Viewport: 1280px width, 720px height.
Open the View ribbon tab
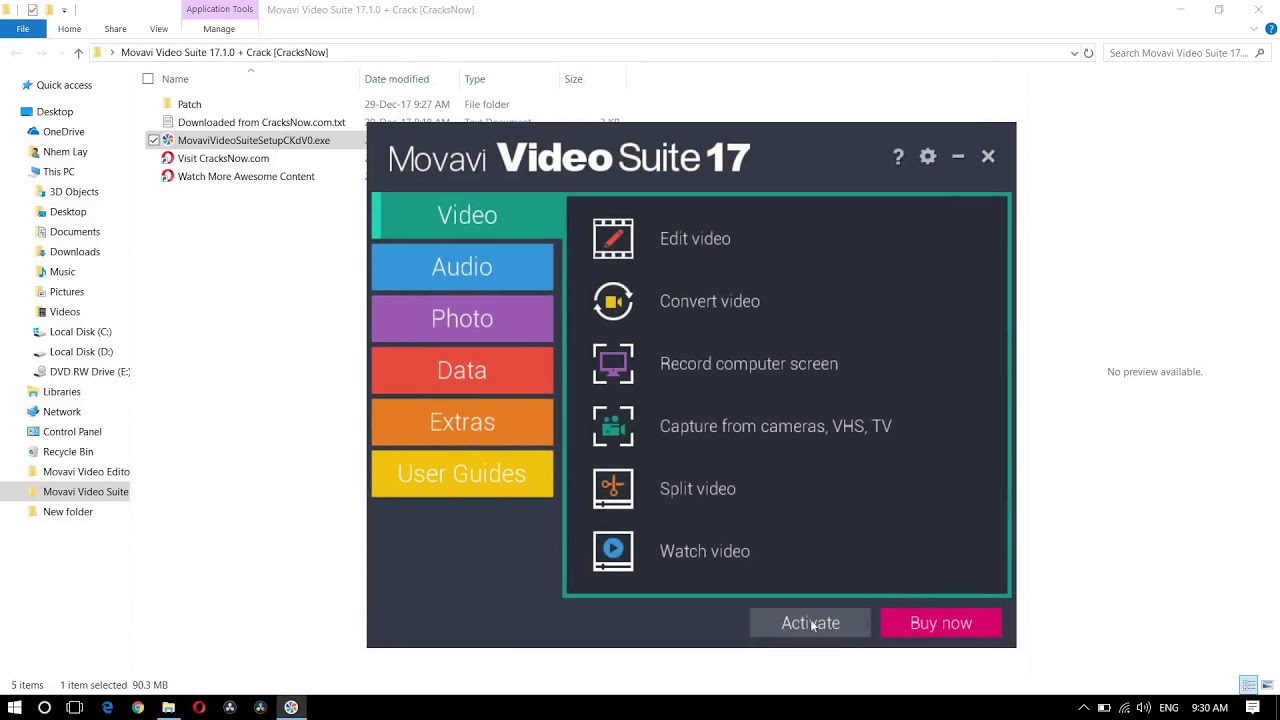(159, 29)
